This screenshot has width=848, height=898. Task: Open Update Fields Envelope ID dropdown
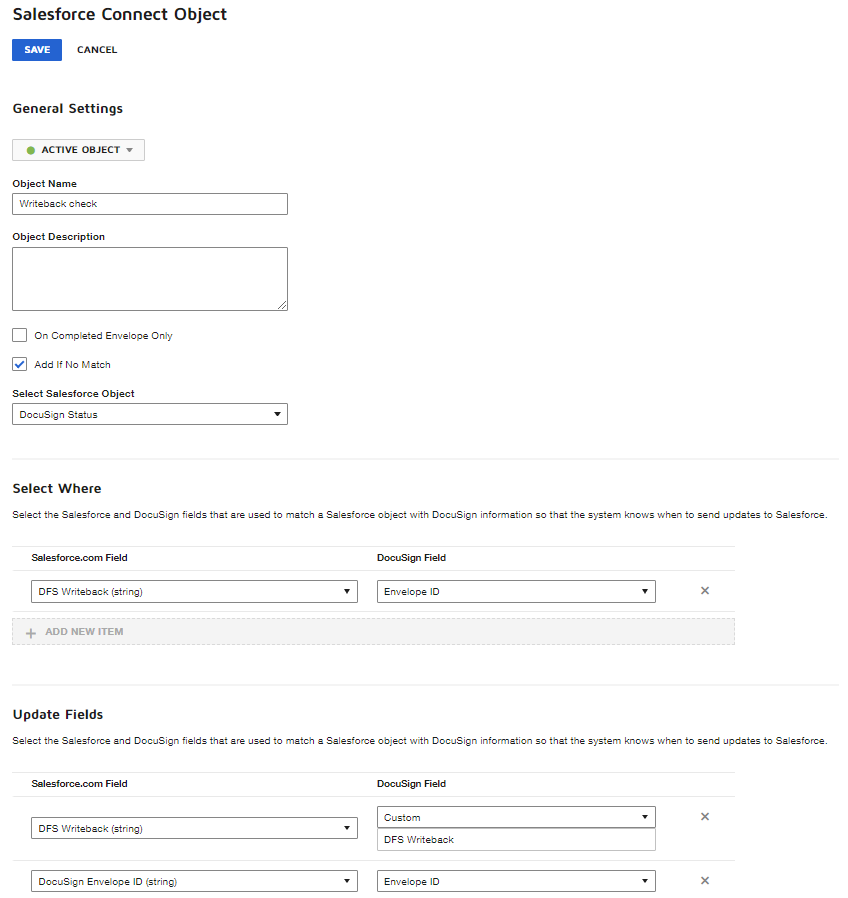click(x=516, y=881)
